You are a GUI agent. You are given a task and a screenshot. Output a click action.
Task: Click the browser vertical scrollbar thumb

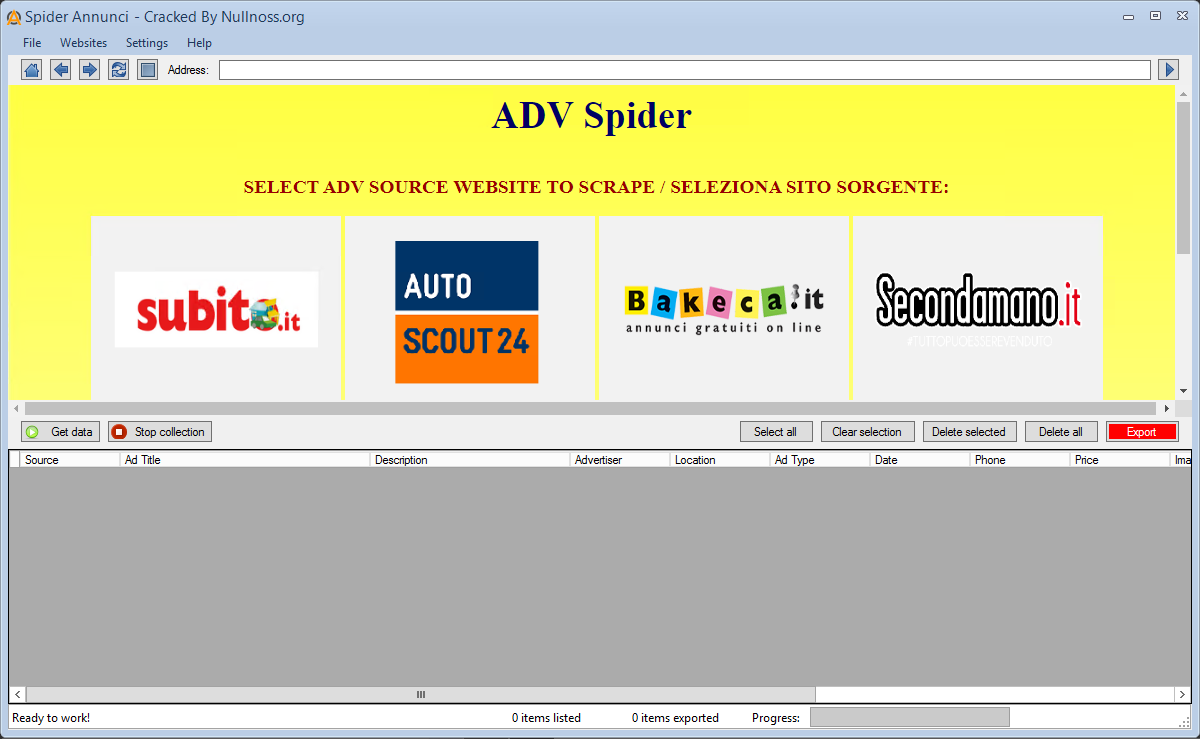pyautogui.click(x=1184, y=178)
